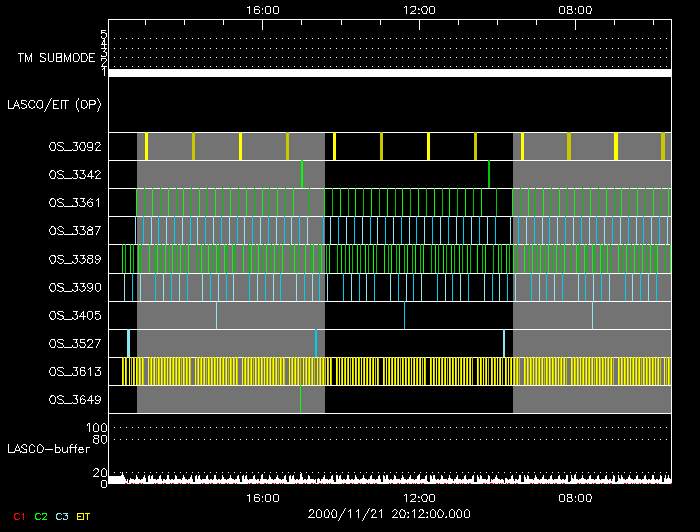
Task: Click the 12:00 label on the top axis
Action: click(418, 10)
